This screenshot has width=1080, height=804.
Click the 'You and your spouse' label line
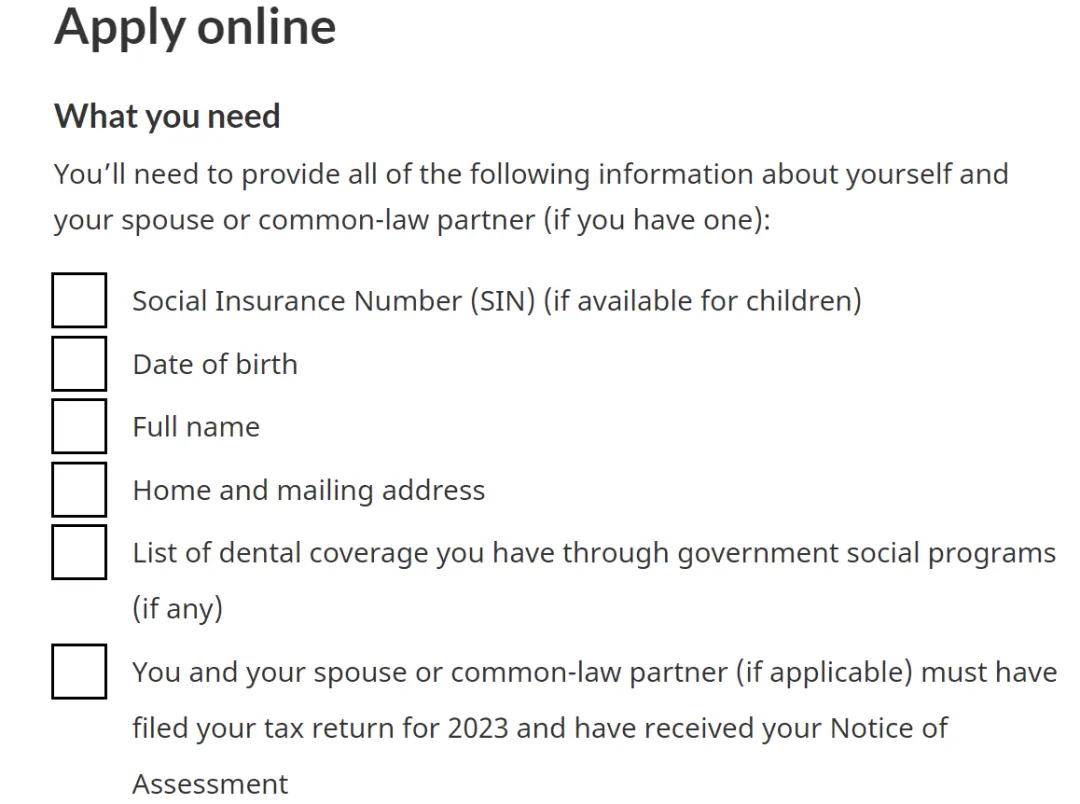(x=594, y=672)
